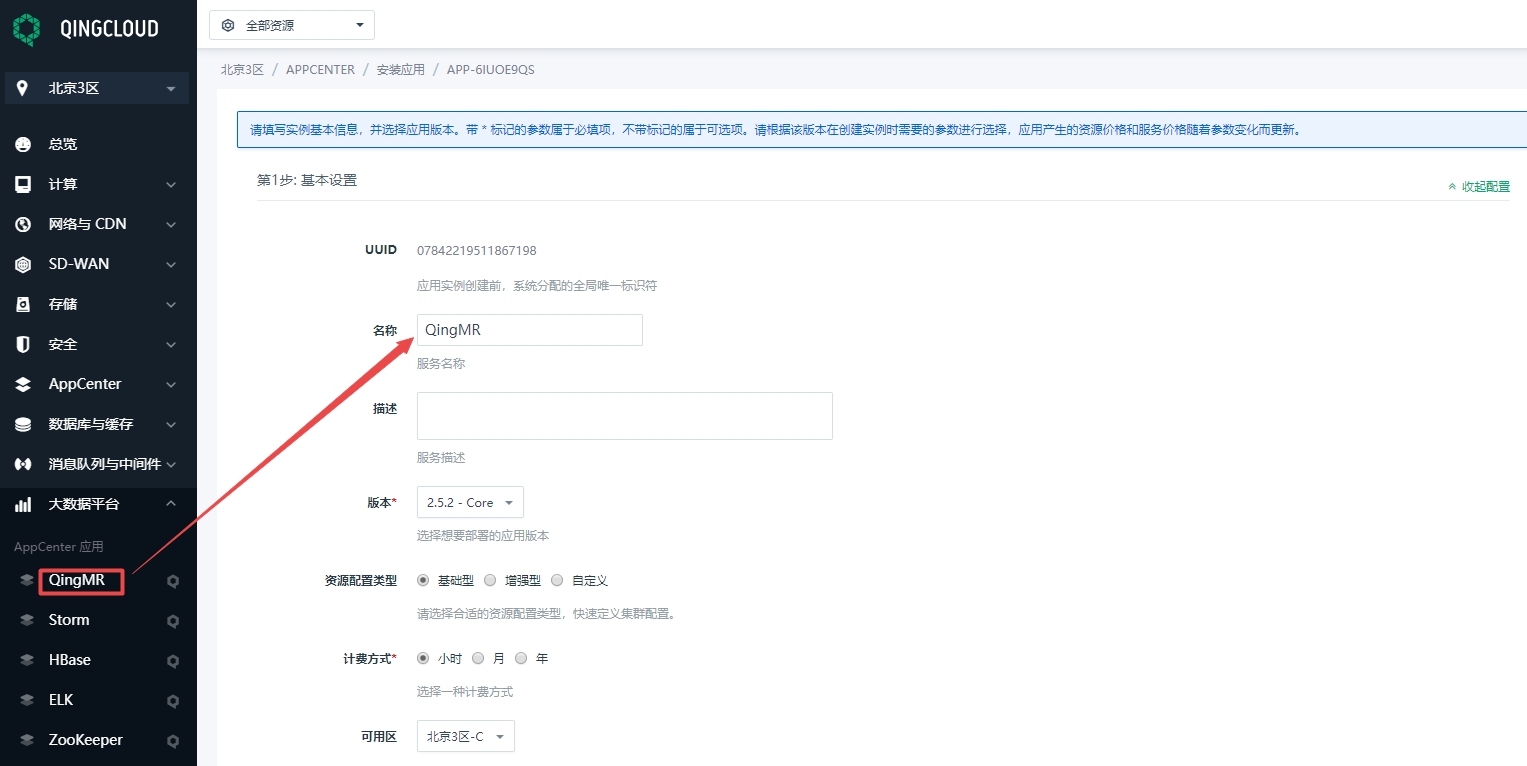Click the SD-WAN icon
Viewport: 1527px width, 766px height.
pos(23,264)
